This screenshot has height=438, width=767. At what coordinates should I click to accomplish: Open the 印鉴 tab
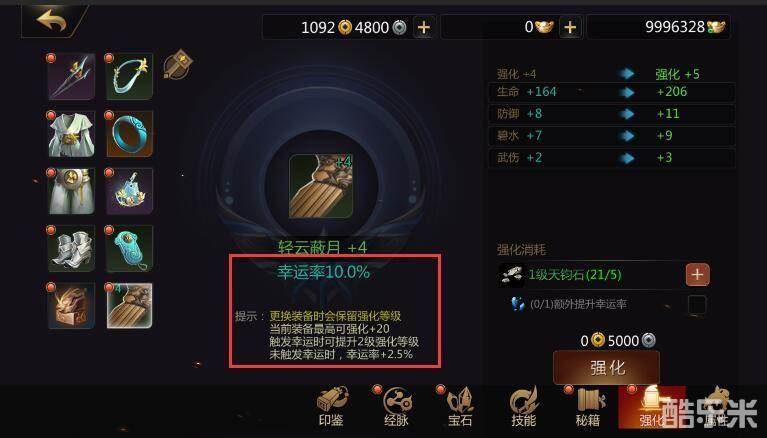[332, 407]
